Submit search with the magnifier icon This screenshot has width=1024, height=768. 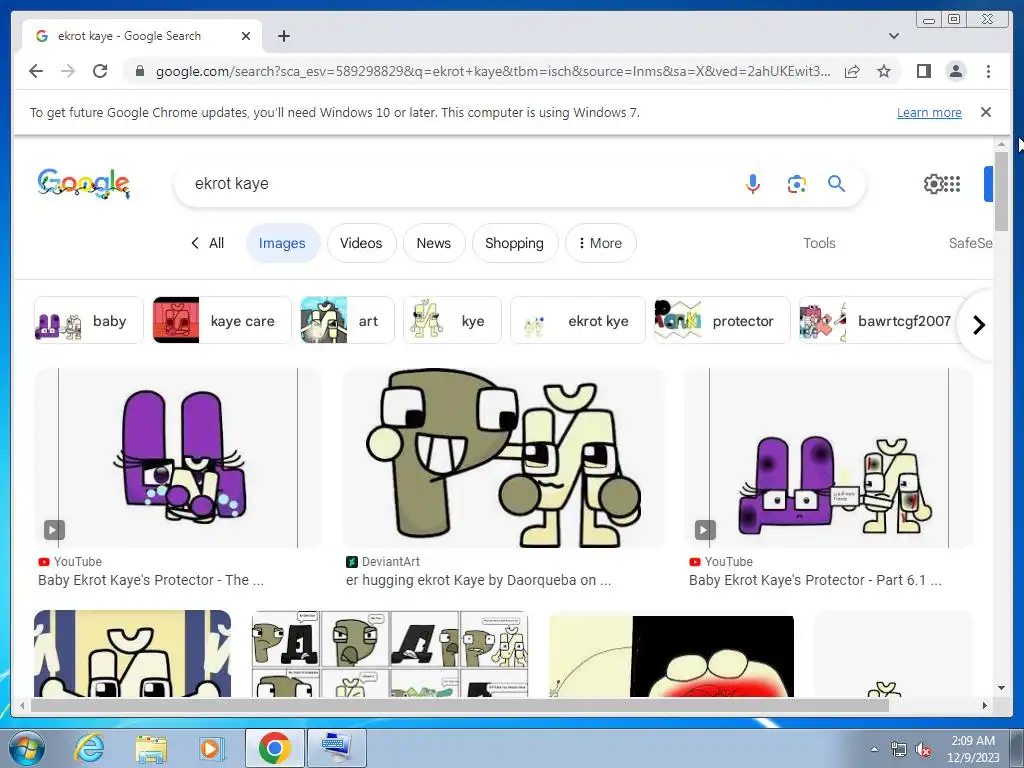point(836,184)
